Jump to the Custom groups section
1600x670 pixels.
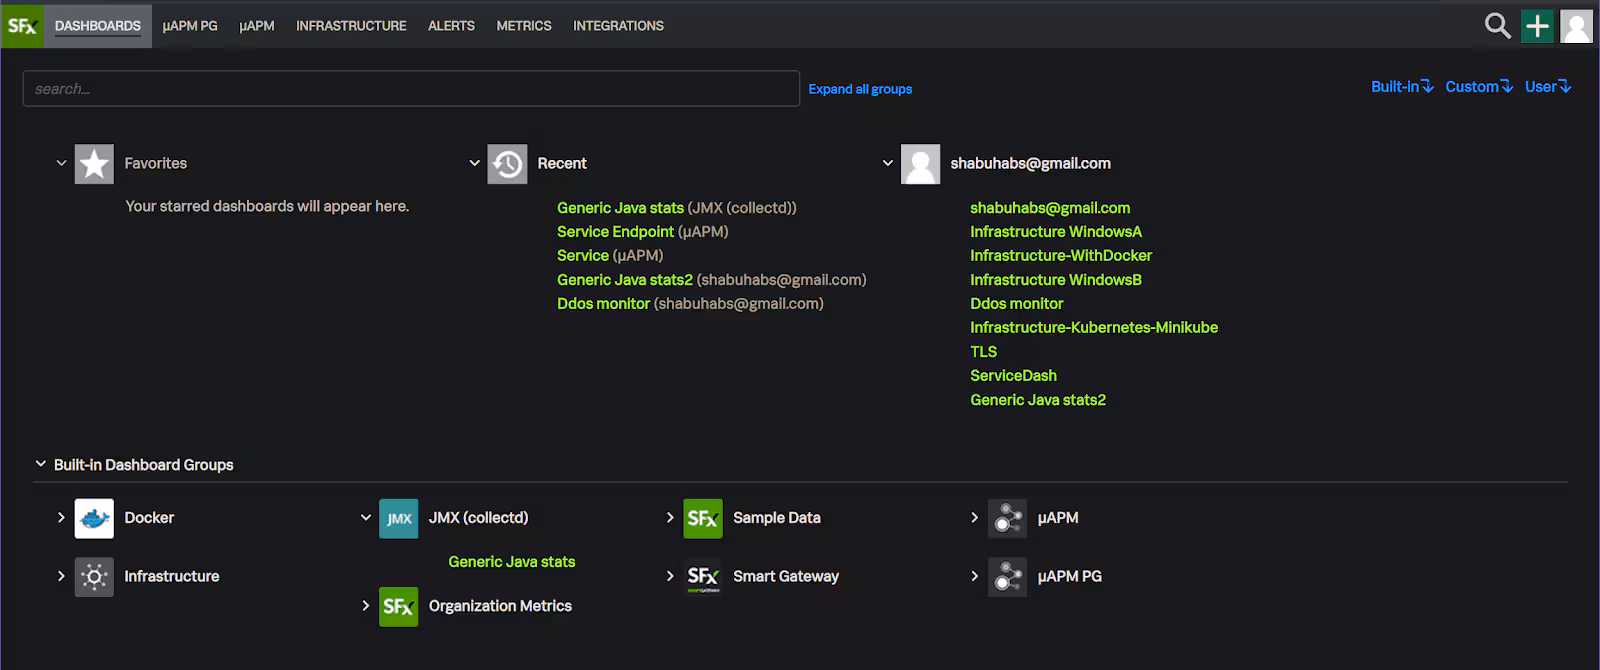[x=1478, y=87]
